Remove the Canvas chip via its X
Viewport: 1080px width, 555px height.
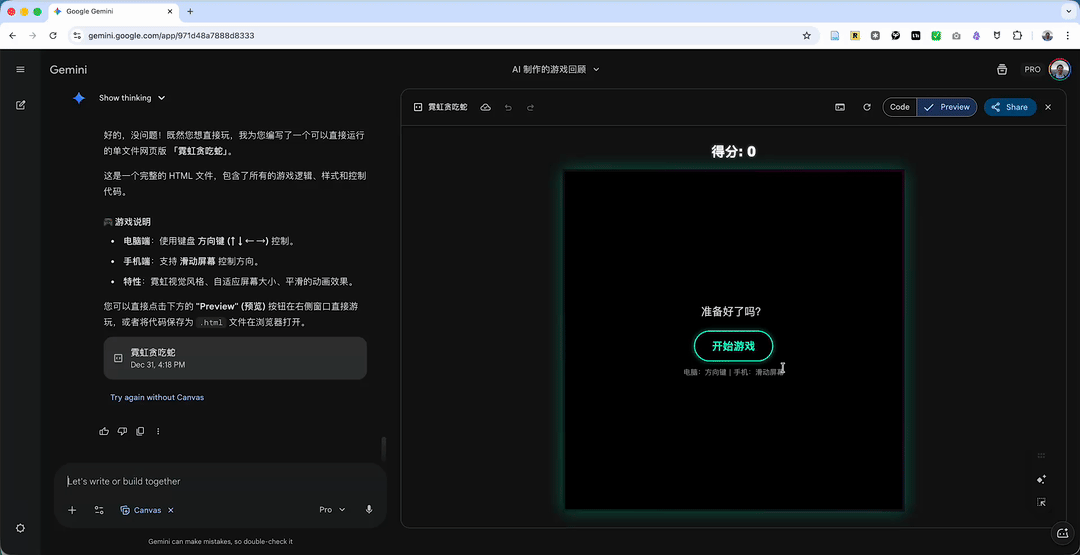pos(171,510)
